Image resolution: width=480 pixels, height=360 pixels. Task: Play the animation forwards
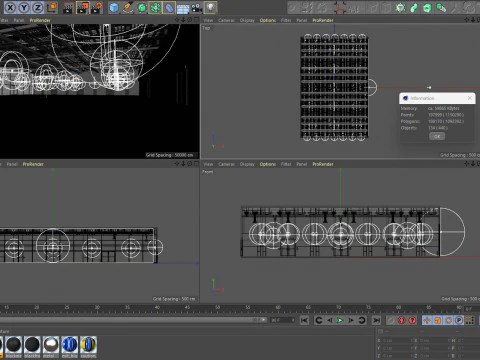pos(340,320)
